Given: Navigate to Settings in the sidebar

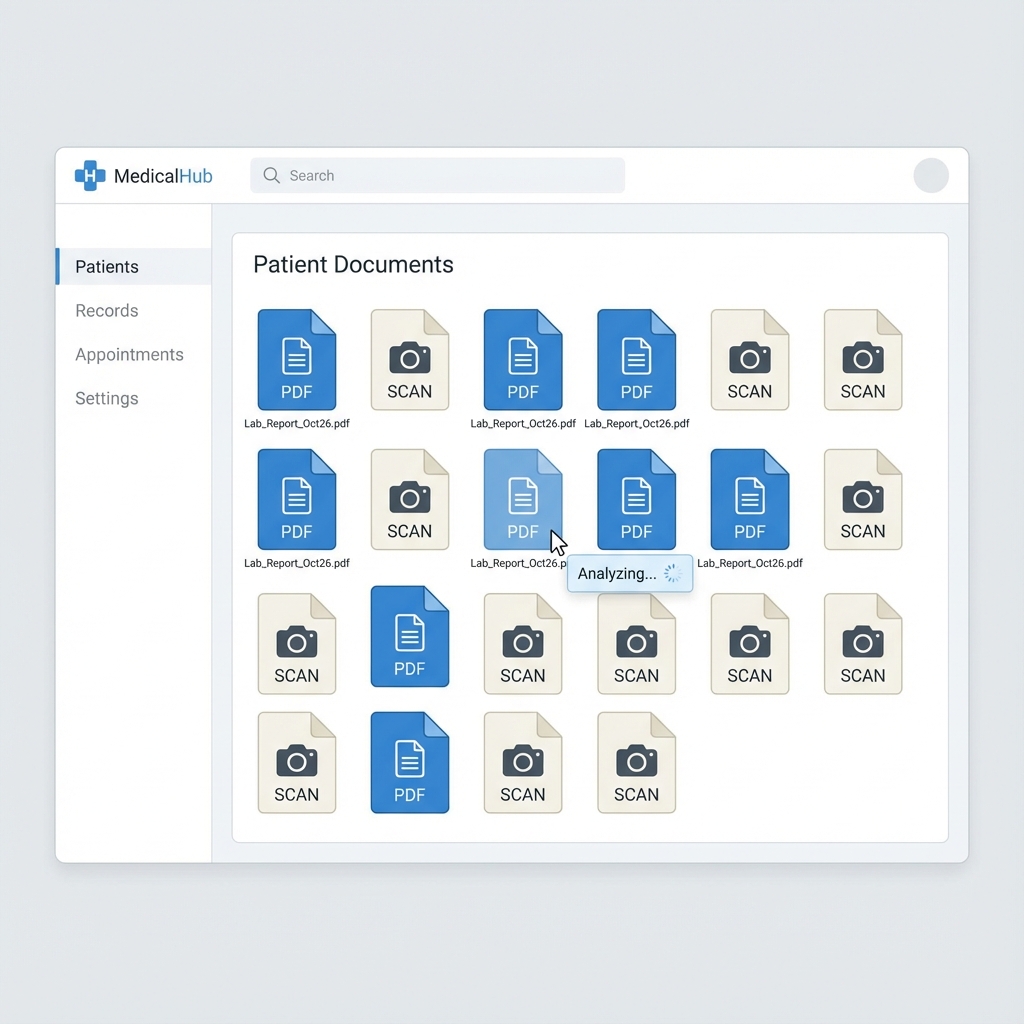Looking at the screenshot, I should 106,398.
